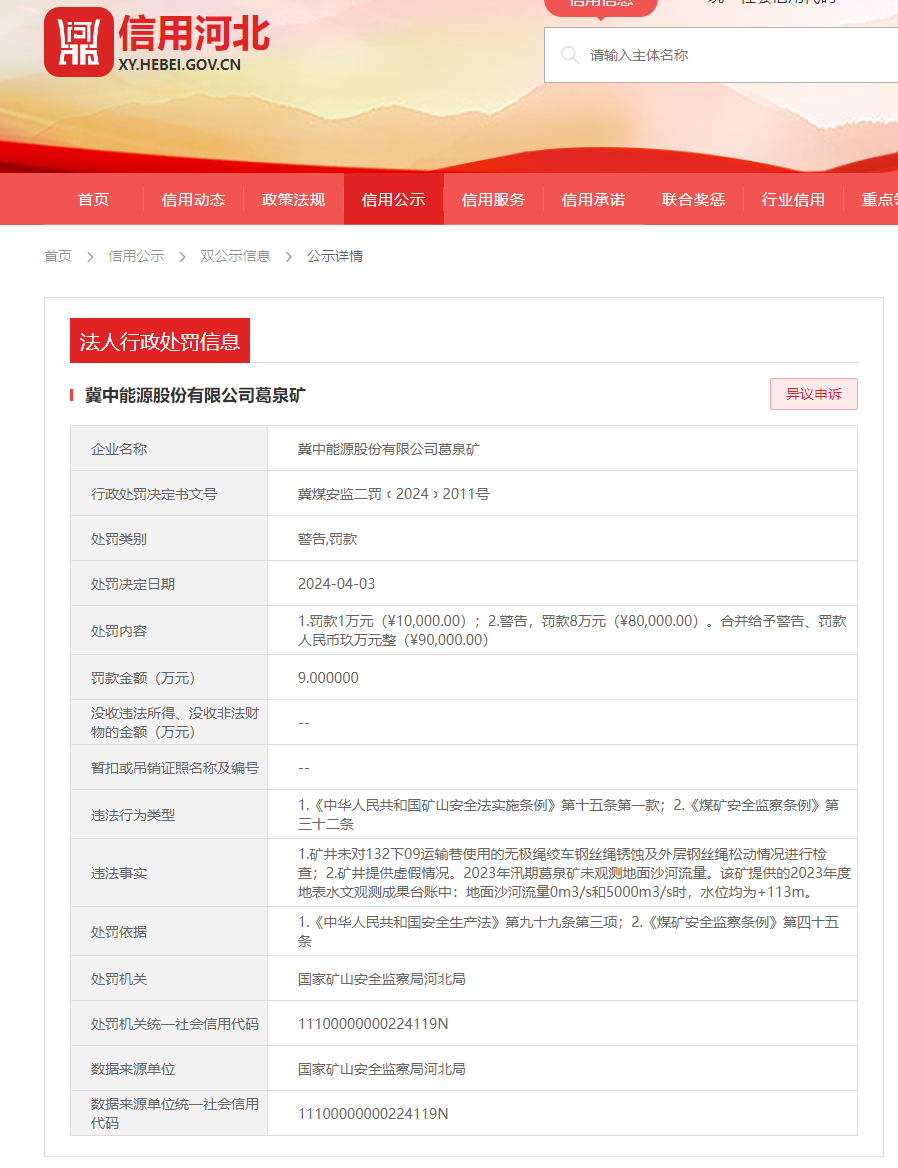The height and width of the screenshot is (1168, 898).
Task: Focus the 请输入主体名称 search field
Action: [721, 55]
